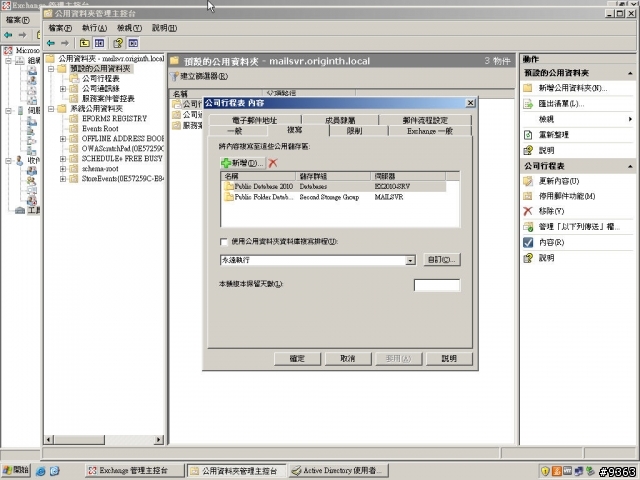Click the up-one-level folder toolbar icon
Viewport: 640px width, 480px height.
[x=84, y=43]
